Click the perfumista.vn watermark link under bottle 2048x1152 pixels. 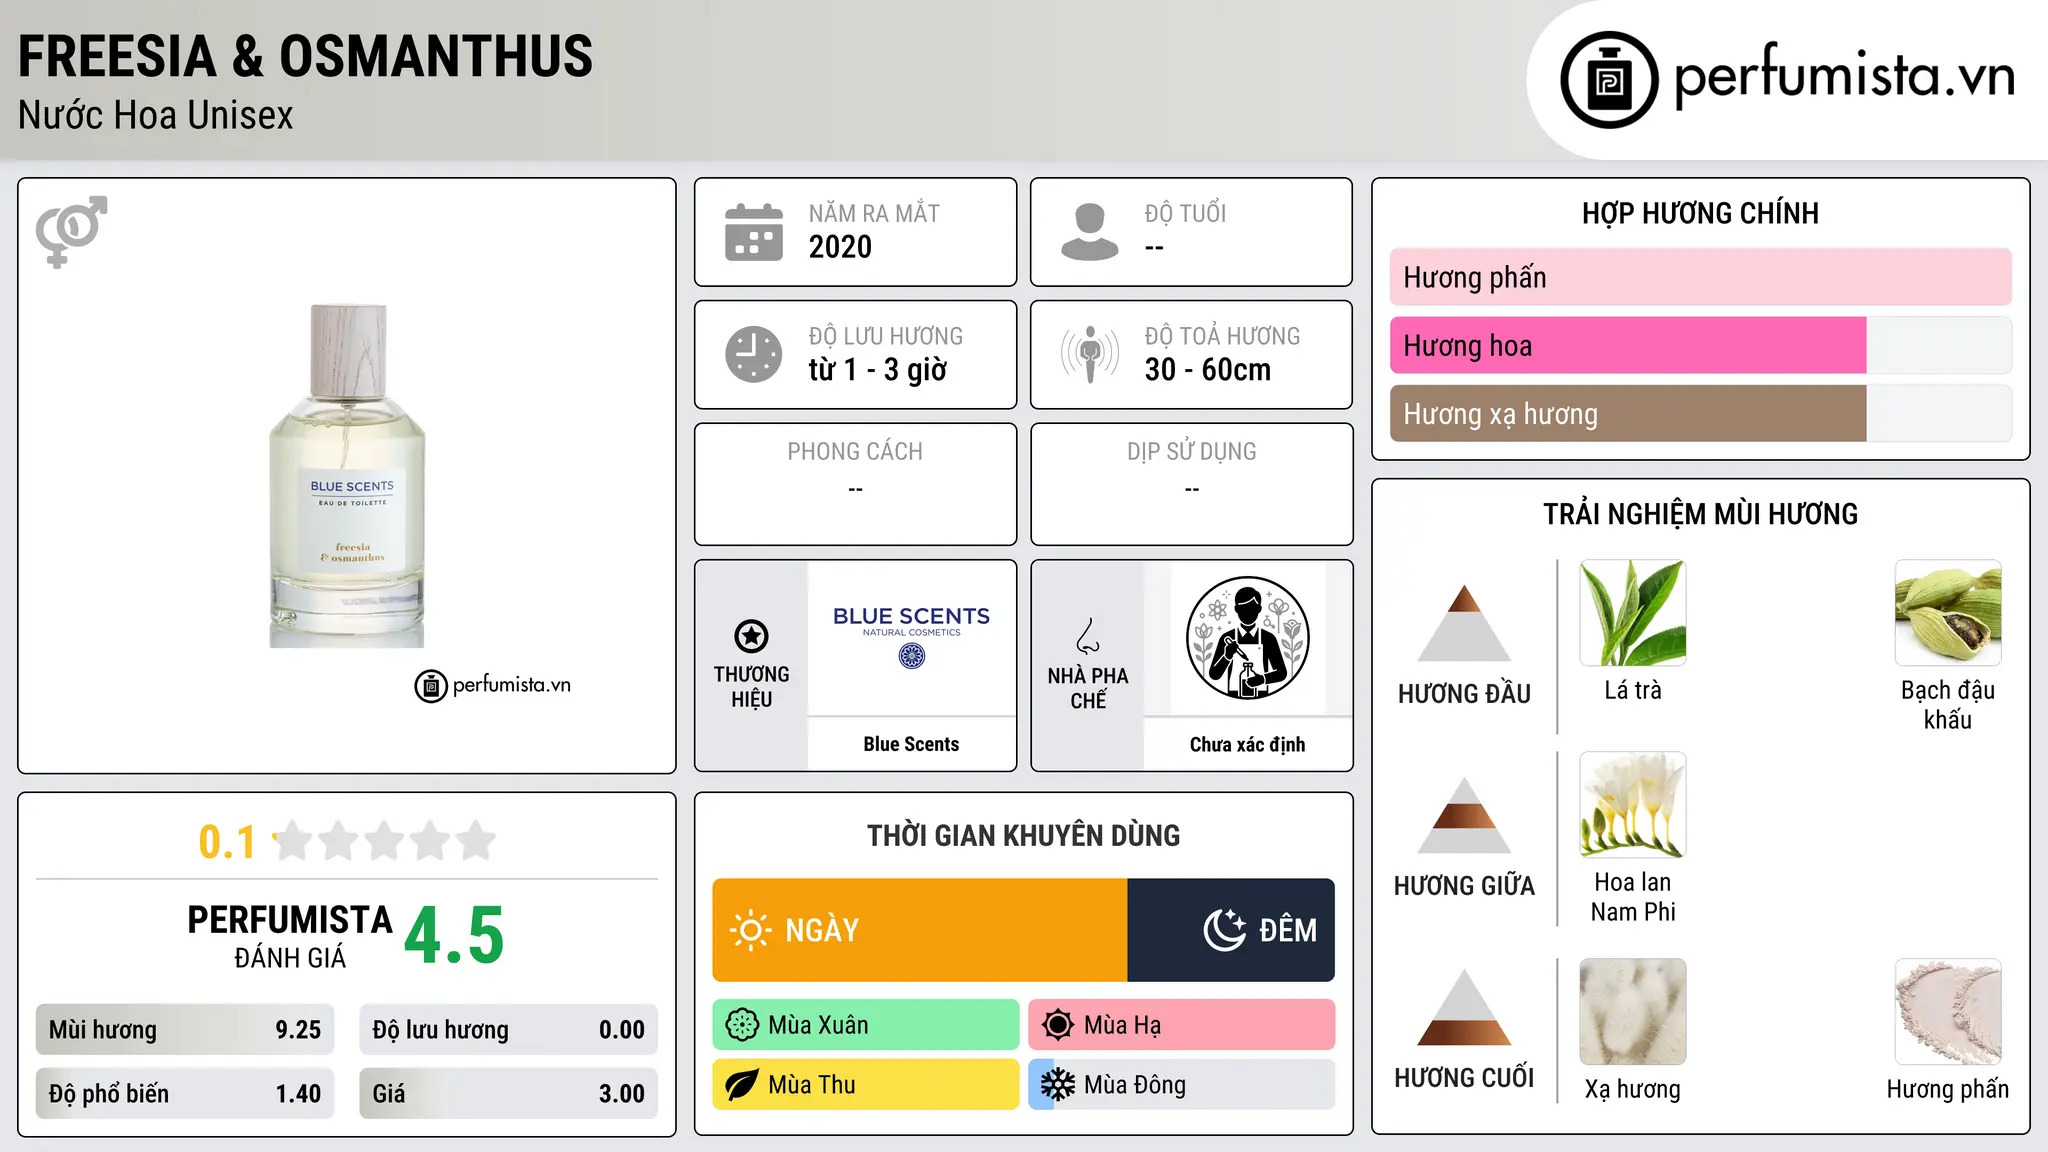[x=493, y=686]
